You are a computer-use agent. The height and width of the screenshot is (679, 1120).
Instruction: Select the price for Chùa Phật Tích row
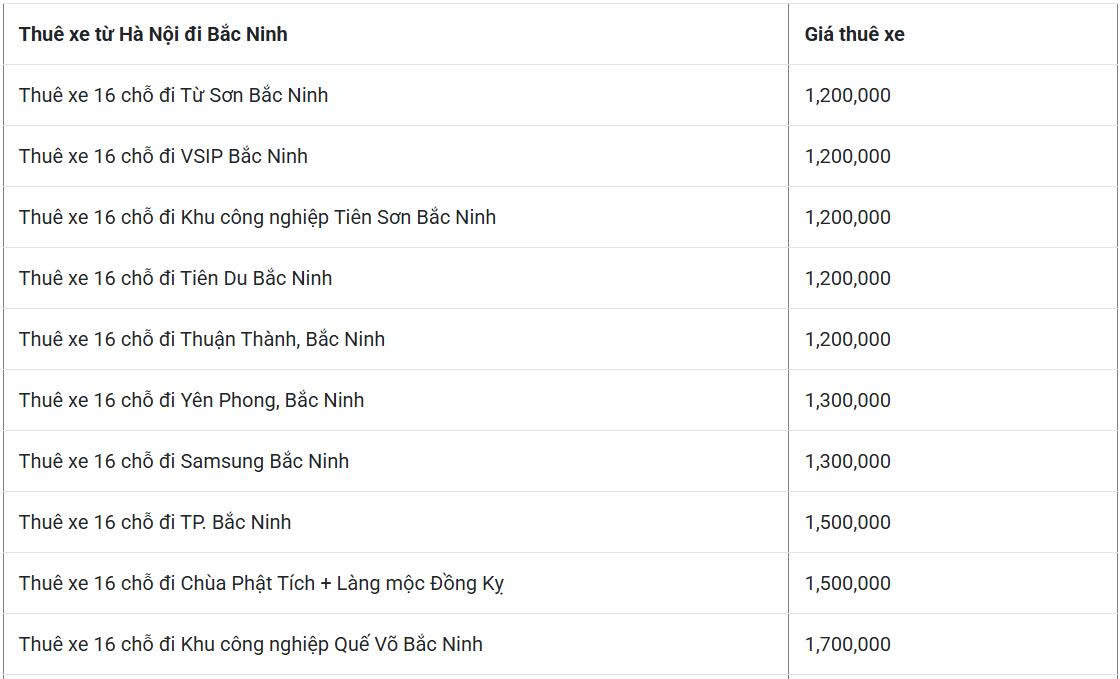coord(847,583)
